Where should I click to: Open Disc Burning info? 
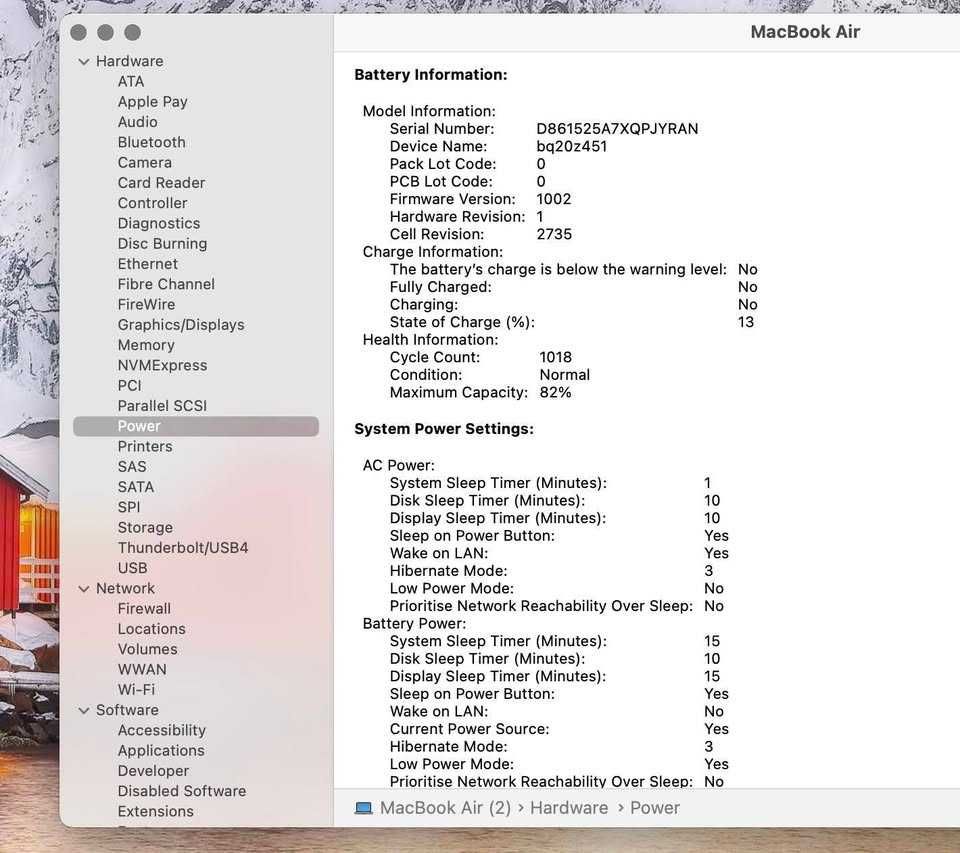tap(162, 243)
